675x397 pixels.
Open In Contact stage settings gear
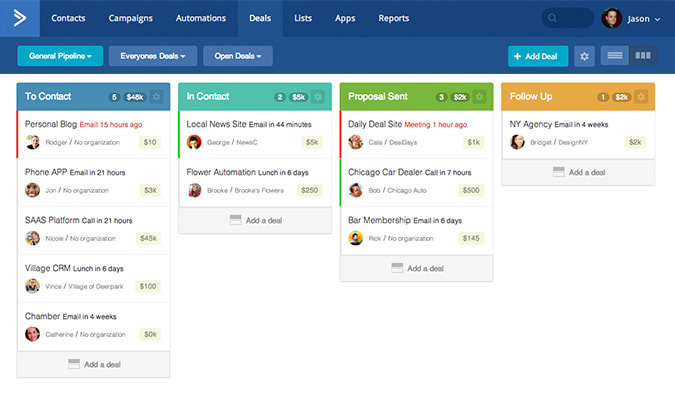[x=318, y=96]
